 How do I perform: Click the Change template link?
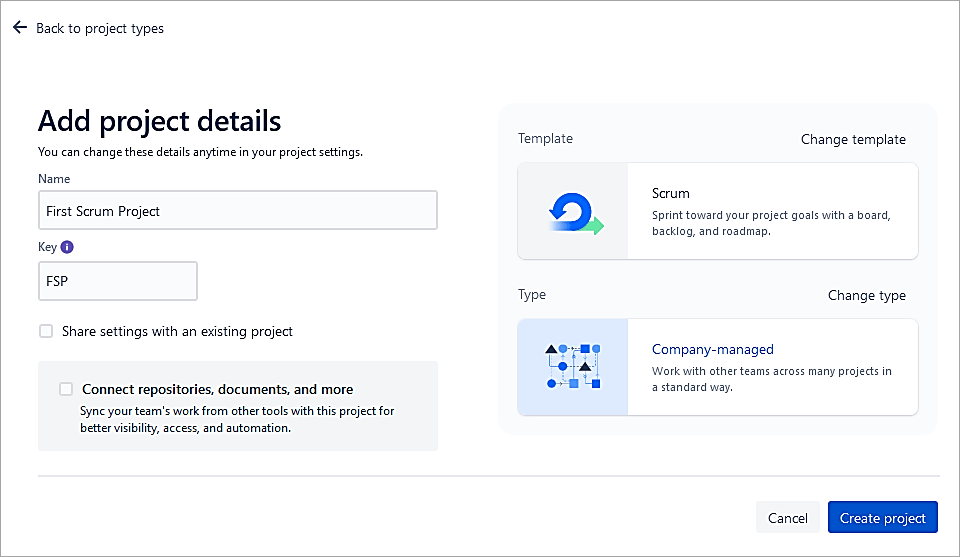(853, 139)
